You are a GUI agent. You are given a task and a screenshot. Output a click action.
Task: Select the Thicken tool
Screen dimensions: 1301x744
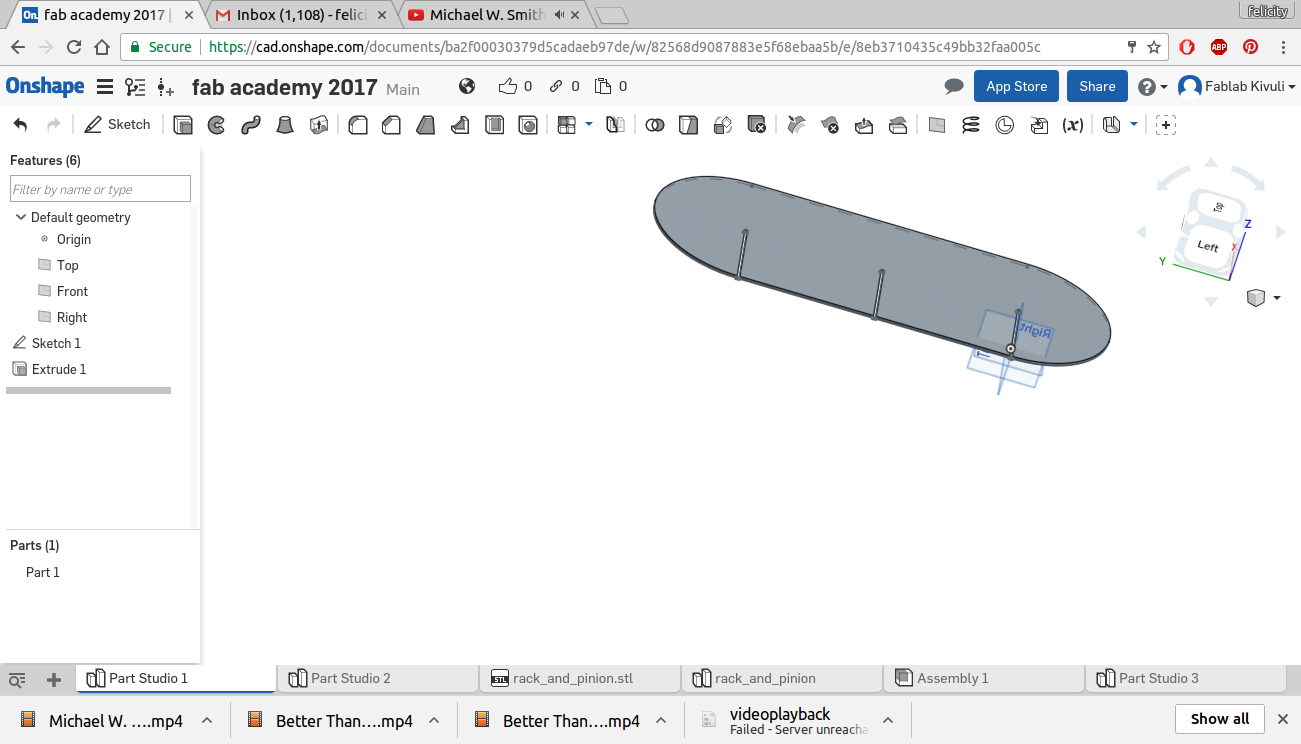pos(319,125)
